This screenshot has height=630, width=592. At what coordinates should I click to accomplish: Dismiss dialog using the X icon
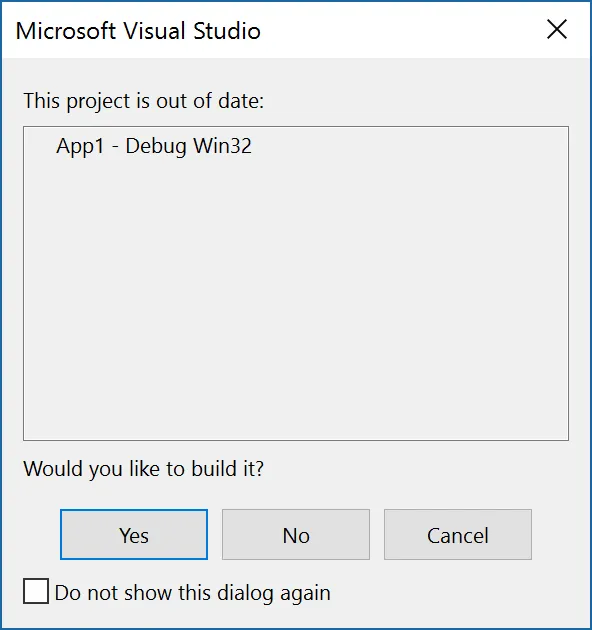point(557,29)
